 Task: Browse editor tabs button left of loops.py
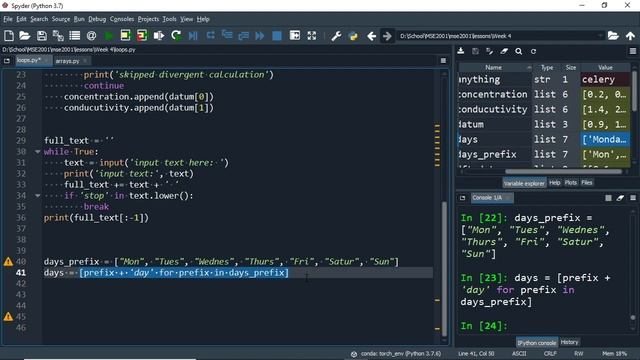pyautogui.click(x=7, y=61)
